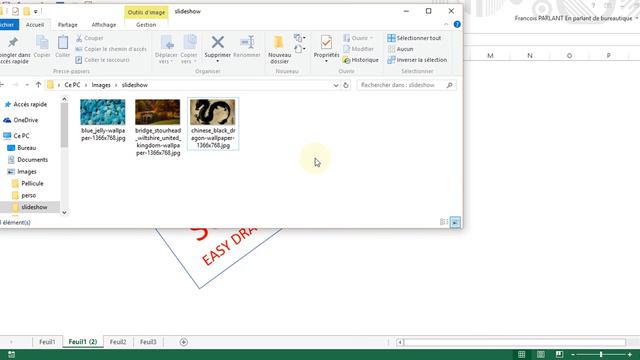Select chinese_black_dragon wallpaper thumbnail
Viewport: 640px width, 360px height.
(213, 112)
